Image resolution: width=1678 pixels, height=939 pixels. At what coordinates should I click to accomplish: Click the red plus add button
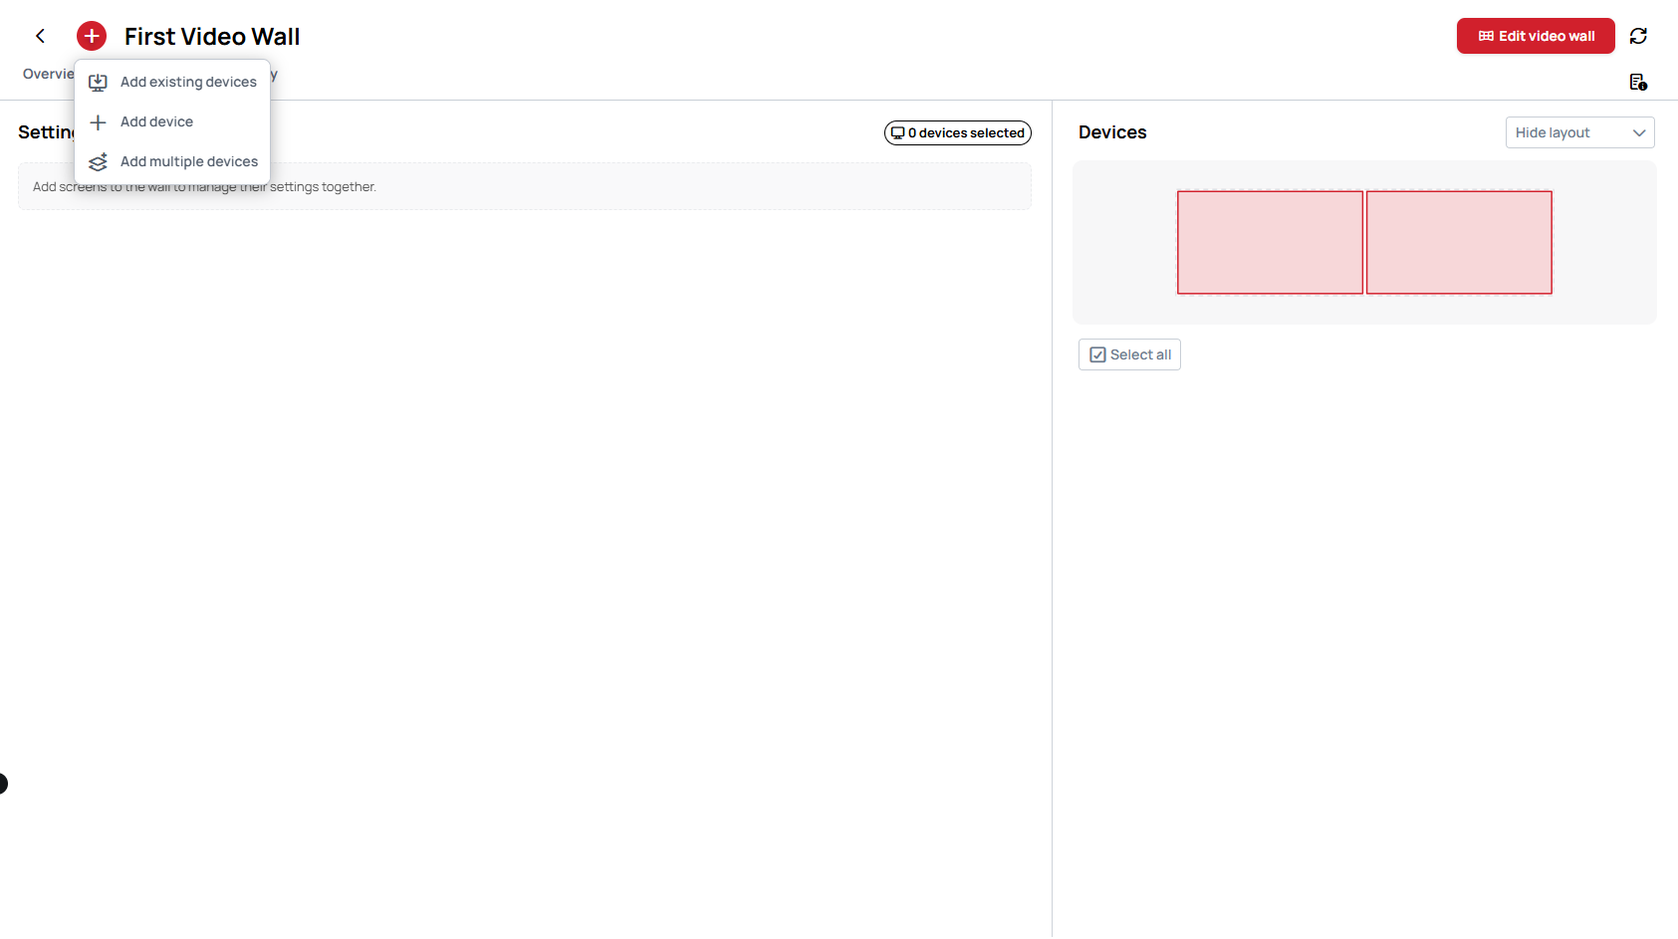point(91,36)
